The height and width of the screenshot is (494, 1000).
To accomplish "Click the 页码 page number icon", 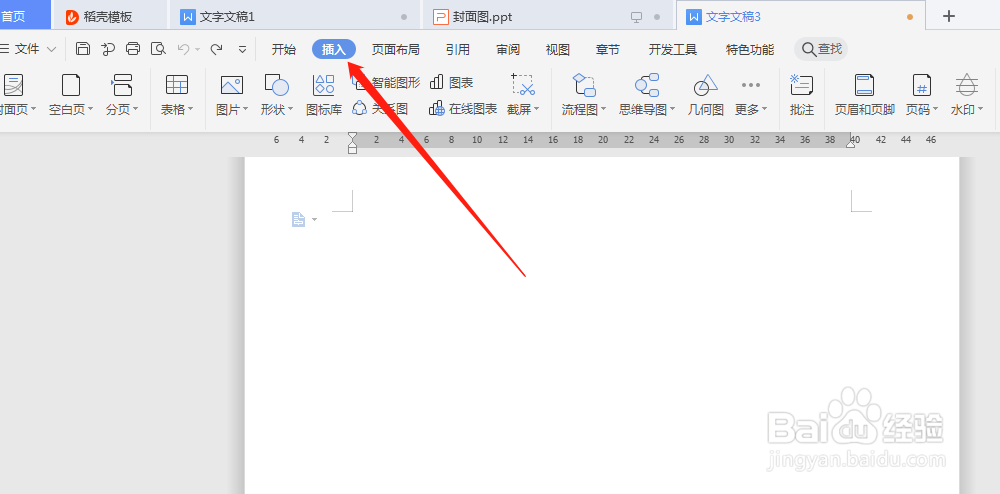I will click(x=922, y=85).
